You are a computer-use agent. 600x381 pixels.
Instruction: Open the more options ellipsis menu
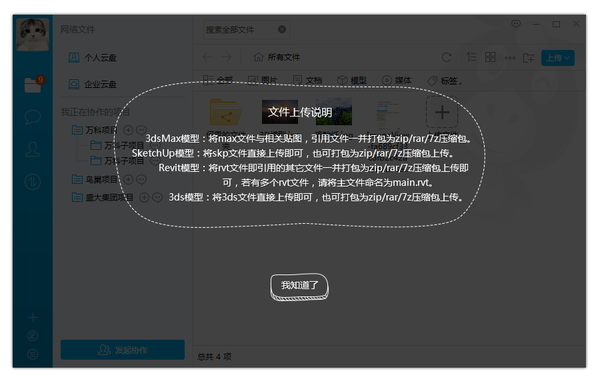pos(510,58)
